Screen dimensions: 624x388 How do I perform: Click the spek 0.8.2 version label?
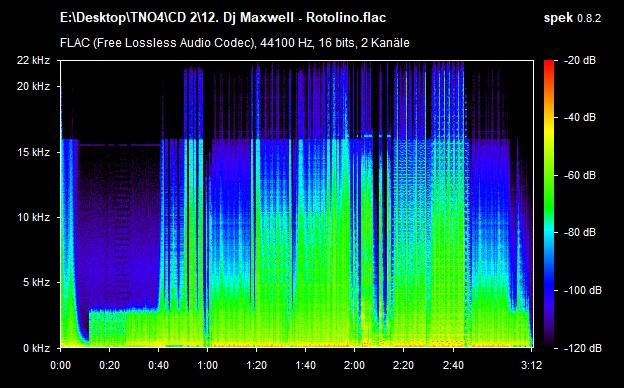572,18
